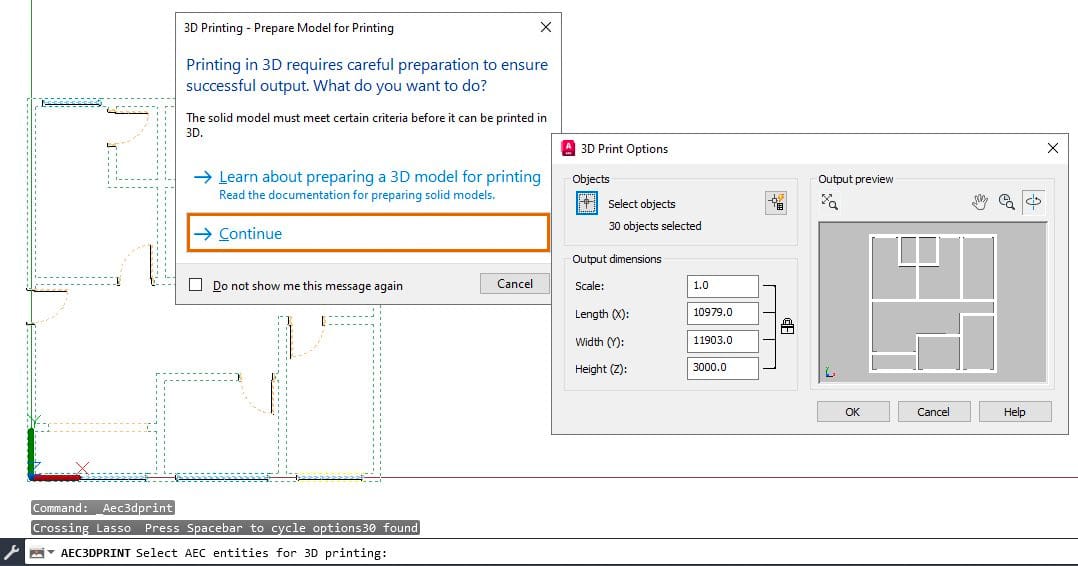Image resolution: width=1078 pixels, height=566 pixels.
Task: Close the 3D Print Options dialog
Action: pyautogui.click(x=1053, y=148)
